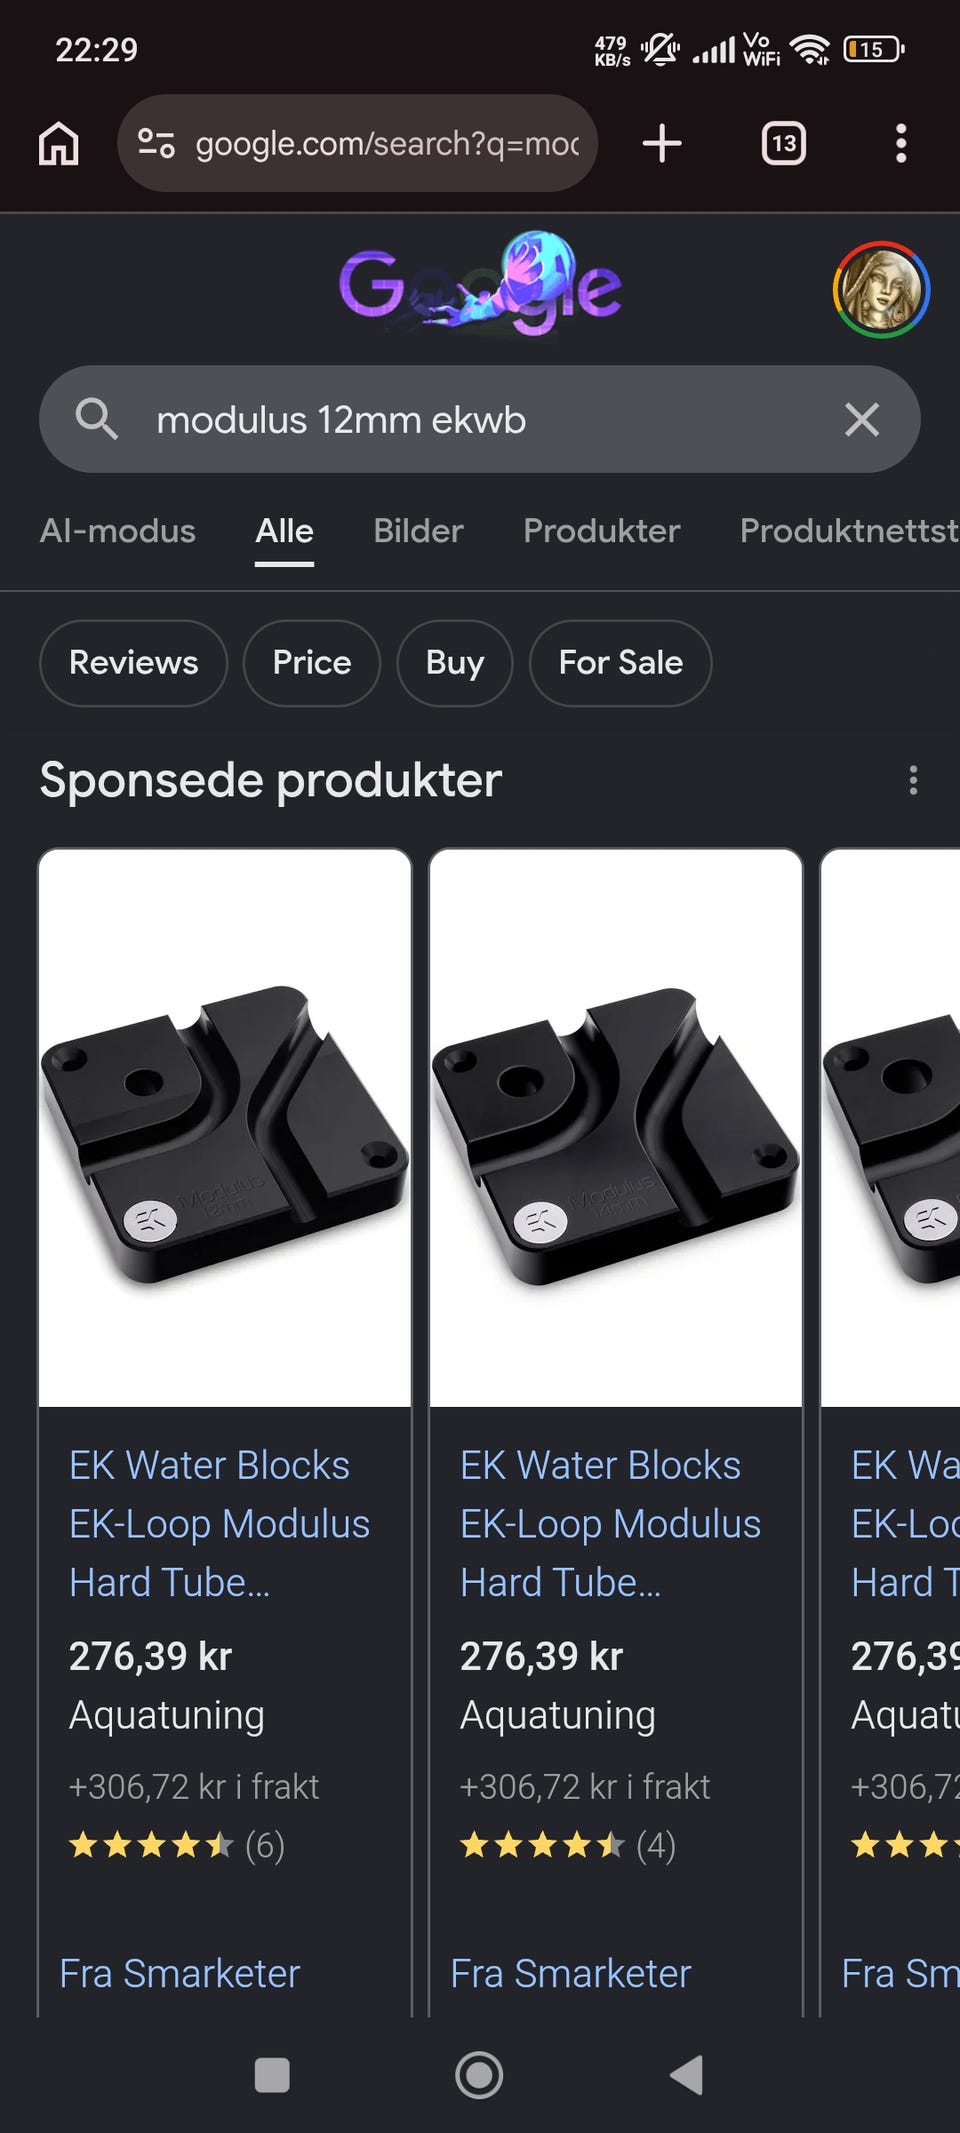Open the browser three-dot menu
This screenshot has width=960, height=2133.
click(901, 143)
